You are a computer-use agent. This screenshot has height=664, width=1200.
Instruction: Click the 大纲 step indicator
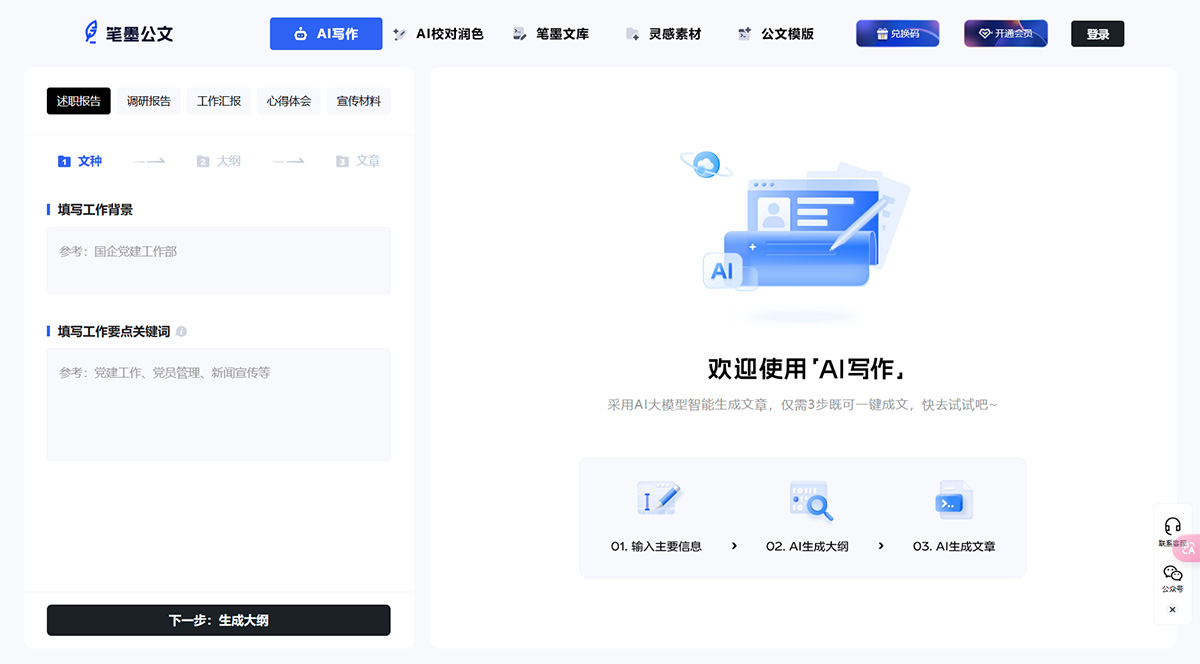pyautogui.click(x=219, y=160)
